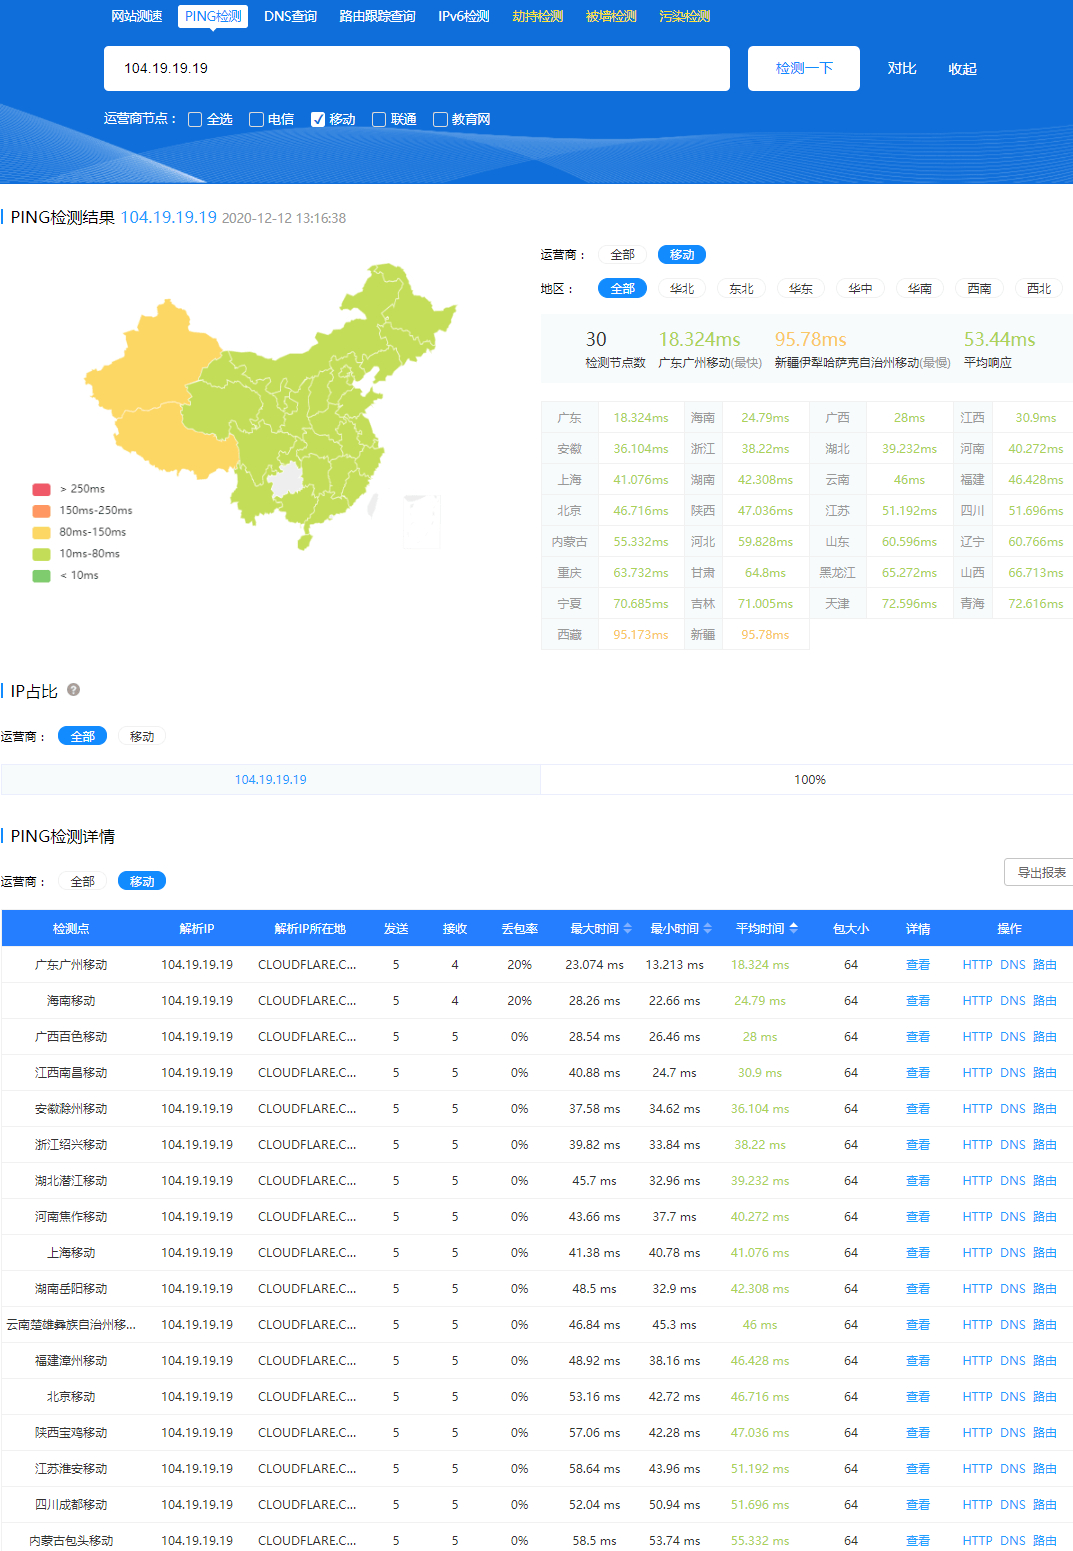Sort by 平均时间 column arrows
The width and height of the screenshot is (1073, 1551).
pos(794,929)
